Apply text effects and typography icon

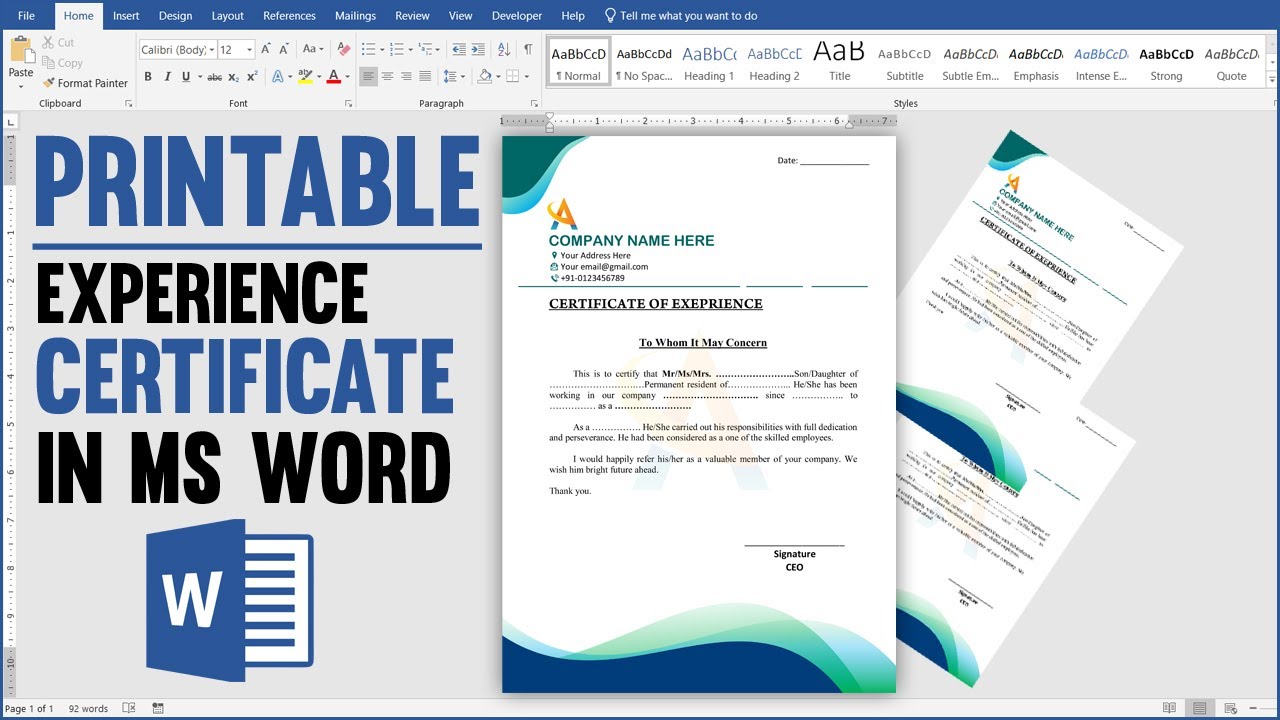pyautogui.click(x=277, y=77)
